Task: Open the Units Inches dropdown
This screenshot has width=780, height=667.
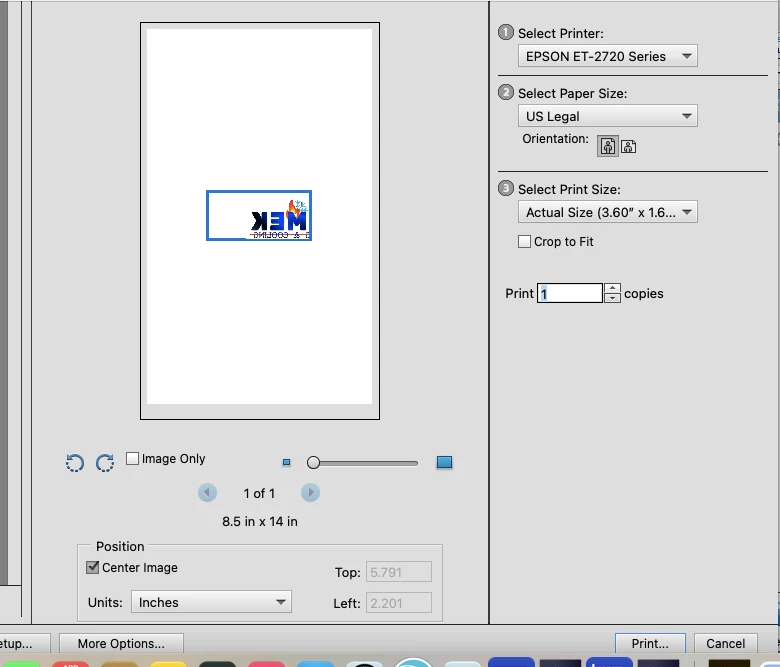Action: [211, 602]
